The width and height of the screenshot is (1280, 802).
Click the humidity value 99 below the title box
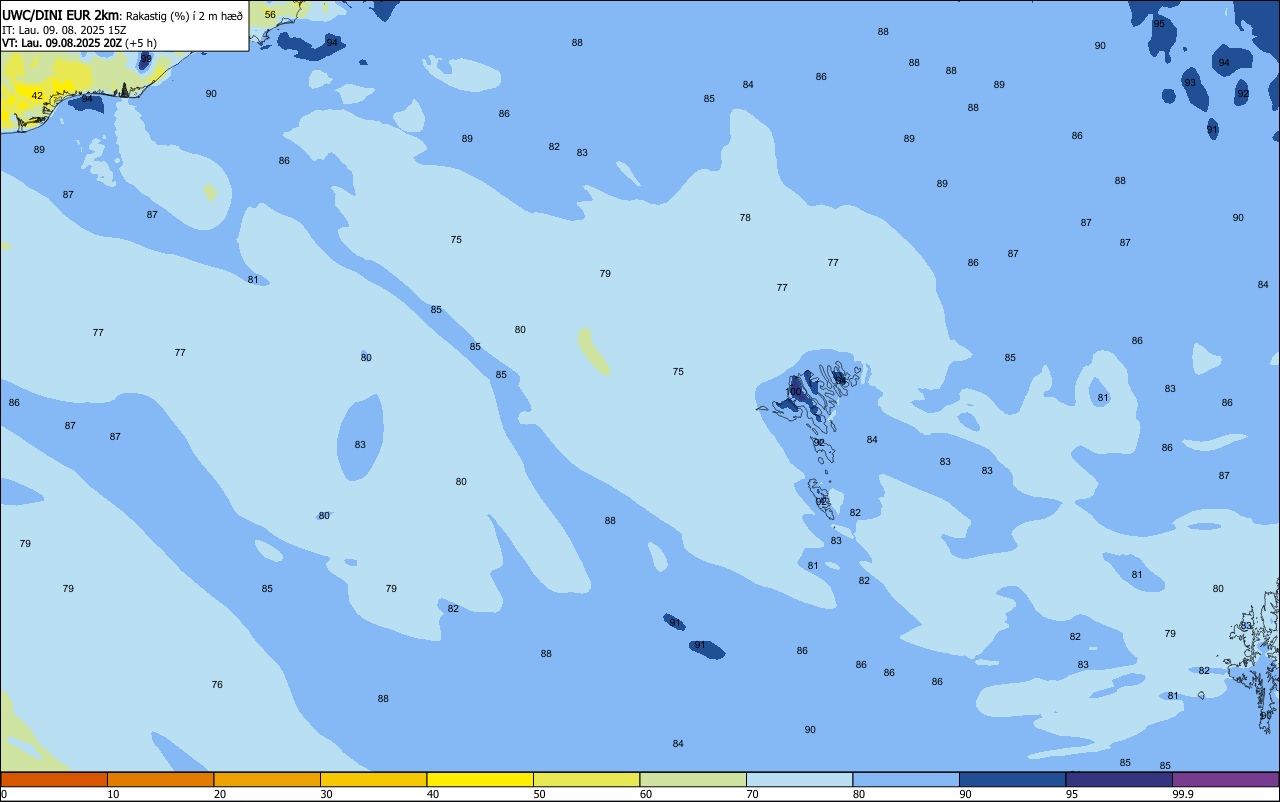coord(146,59)
